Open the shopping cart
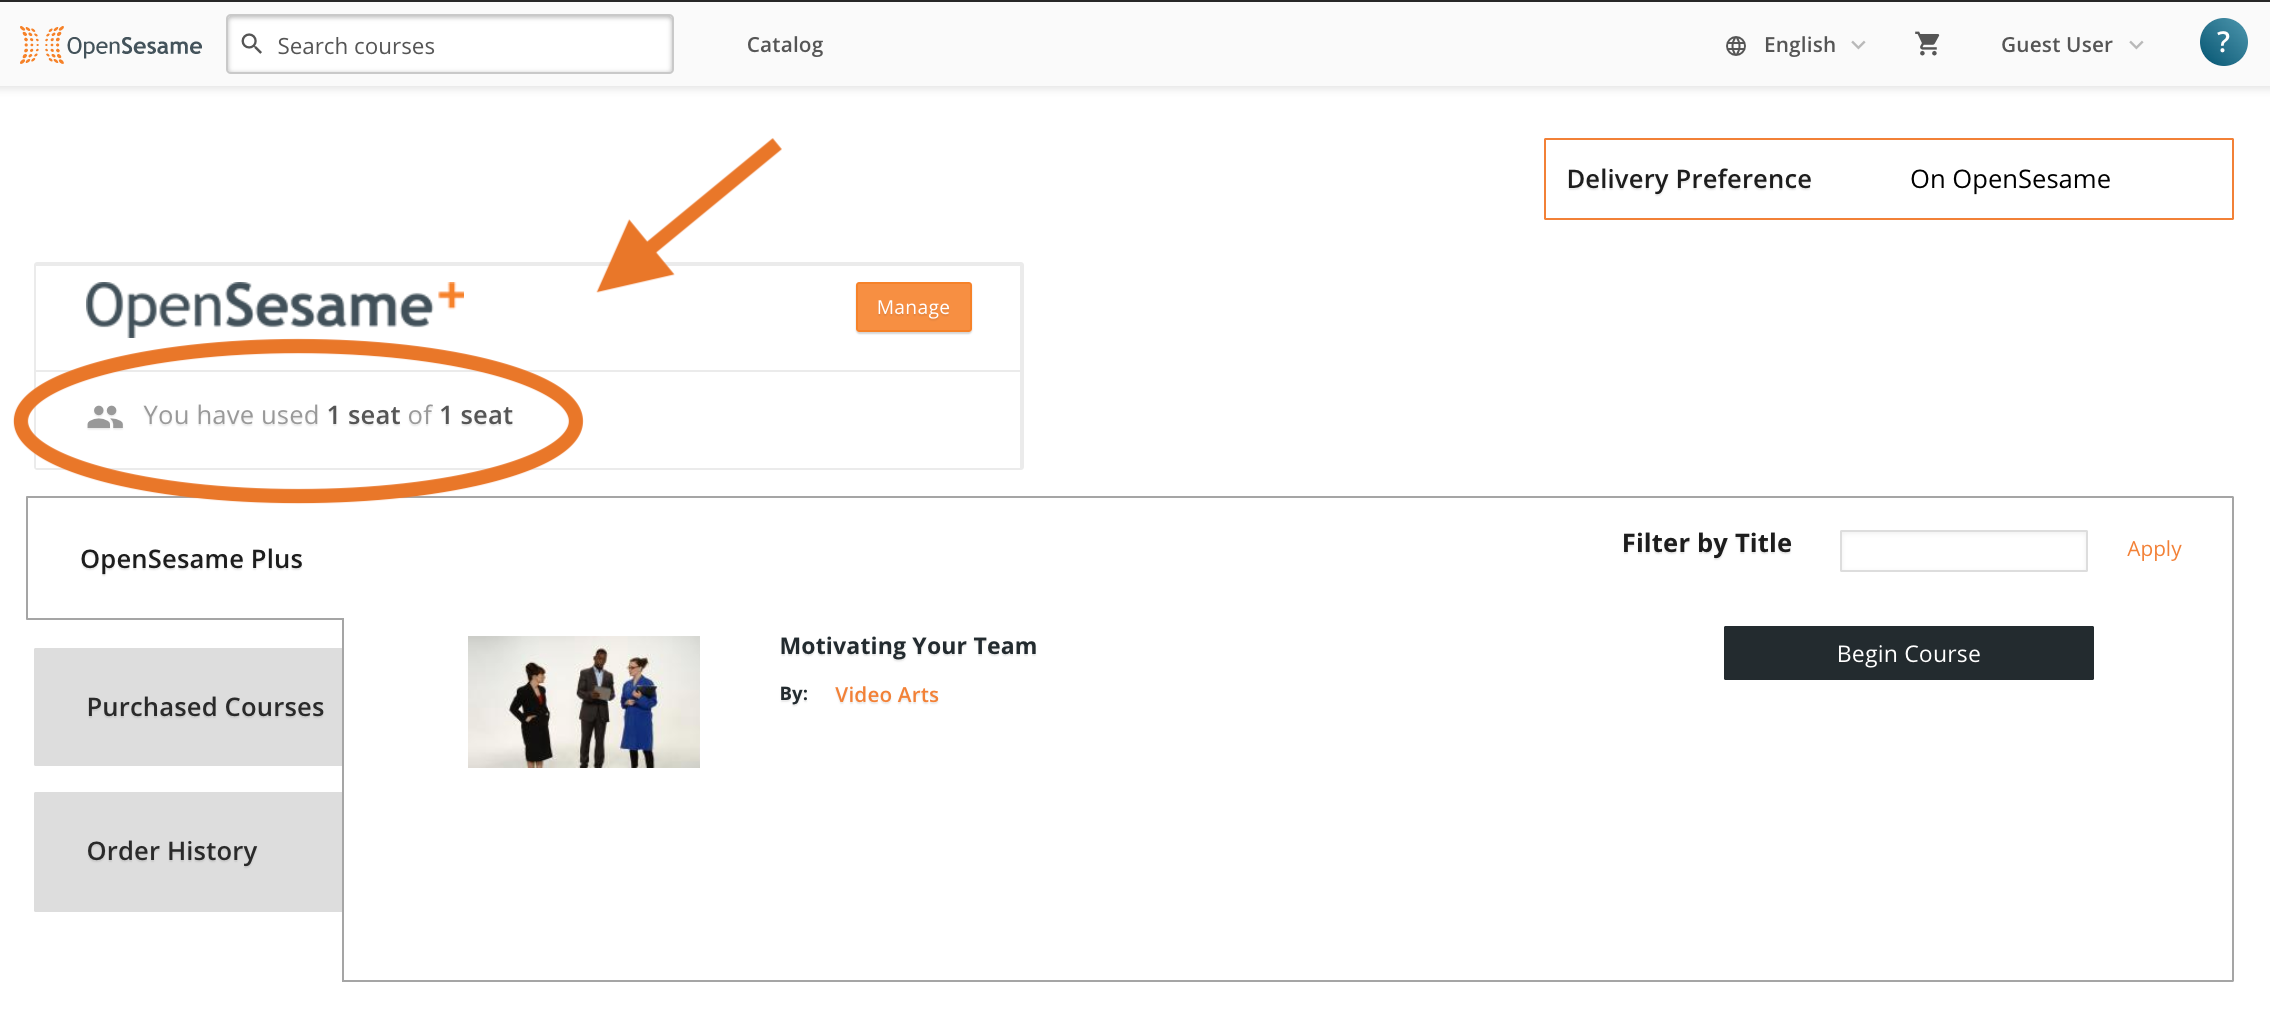This screenshot has height=1022, width=2270. [1927, 44]
